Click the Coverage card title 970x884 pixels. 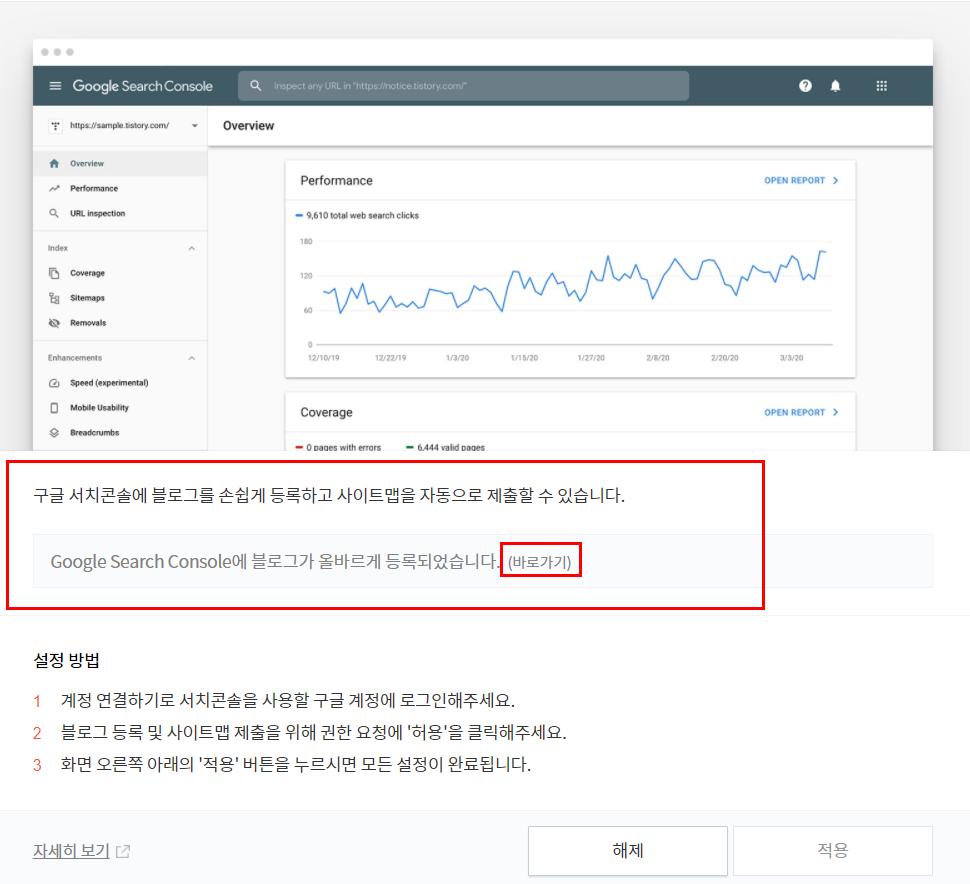pyautogui.click(x=327, y=413)
